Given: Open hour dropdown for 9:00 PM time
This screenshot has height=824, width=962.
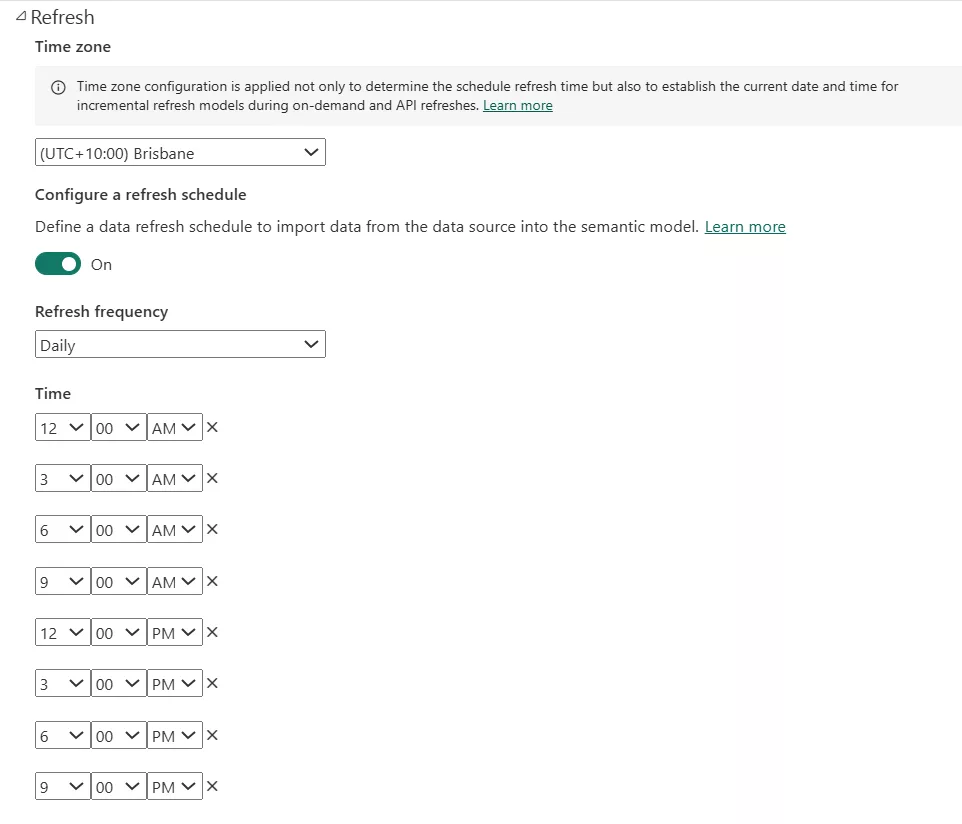Looking at the screenshot, I should click(63, 786).
